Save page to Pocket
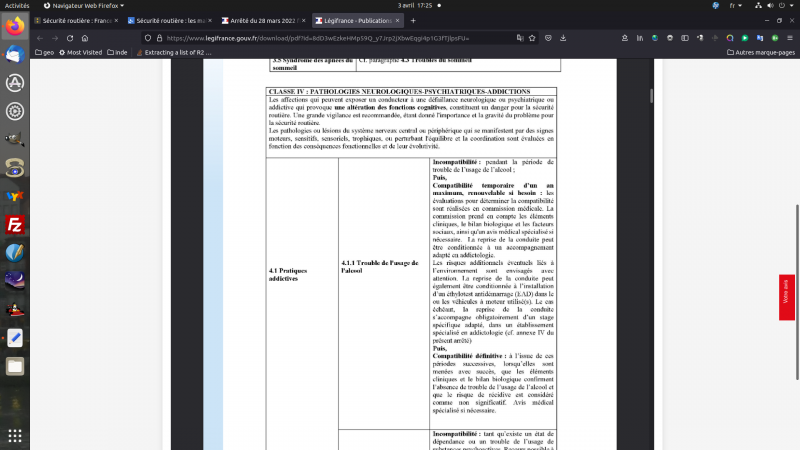This screenshot has width=800, height=450. 548,38
